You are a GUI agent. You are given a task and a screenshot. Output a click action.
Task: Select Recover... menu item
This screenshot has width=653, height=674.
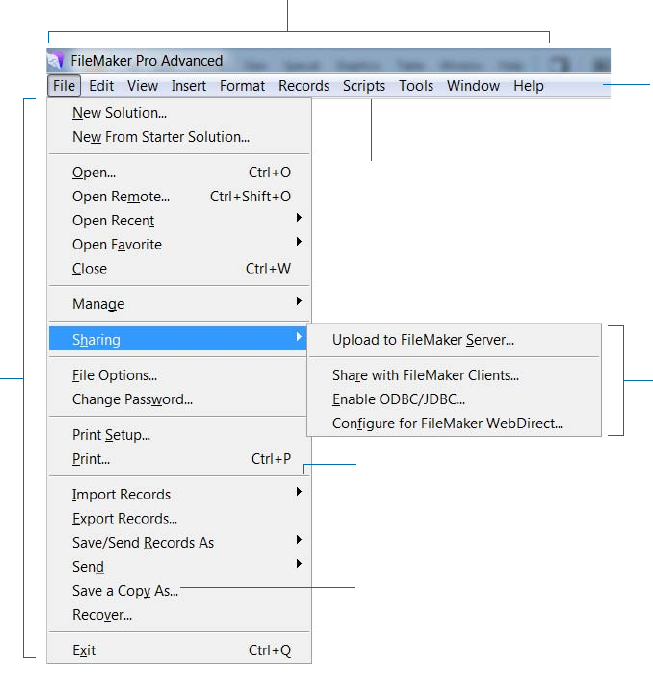[179, 615]
